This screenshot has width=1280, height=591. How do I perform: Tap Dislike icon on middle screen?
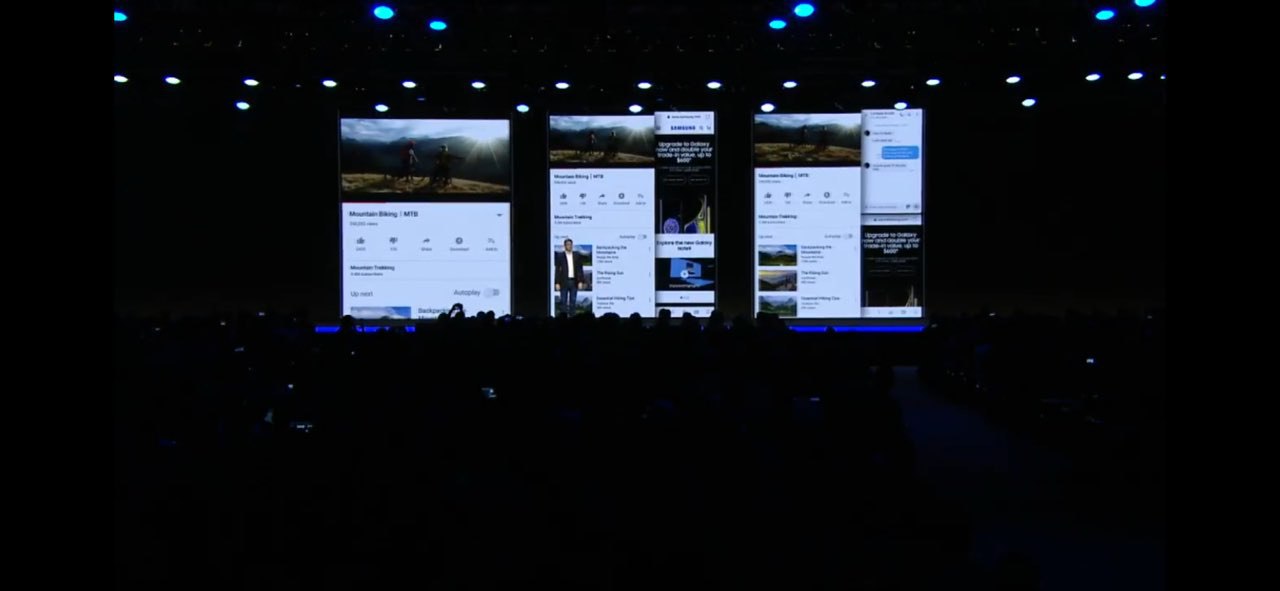point(583,196)
